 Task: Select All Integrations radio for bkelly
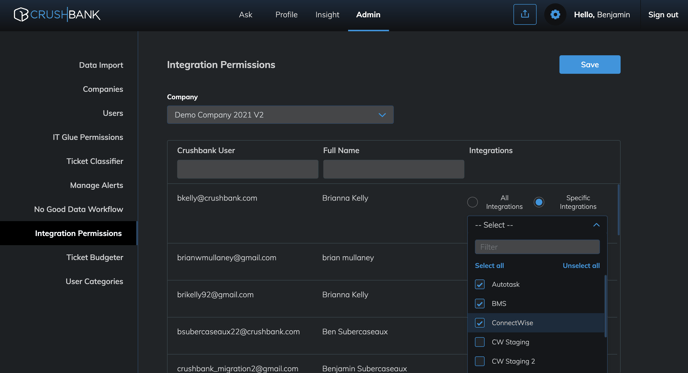(472, 202)
